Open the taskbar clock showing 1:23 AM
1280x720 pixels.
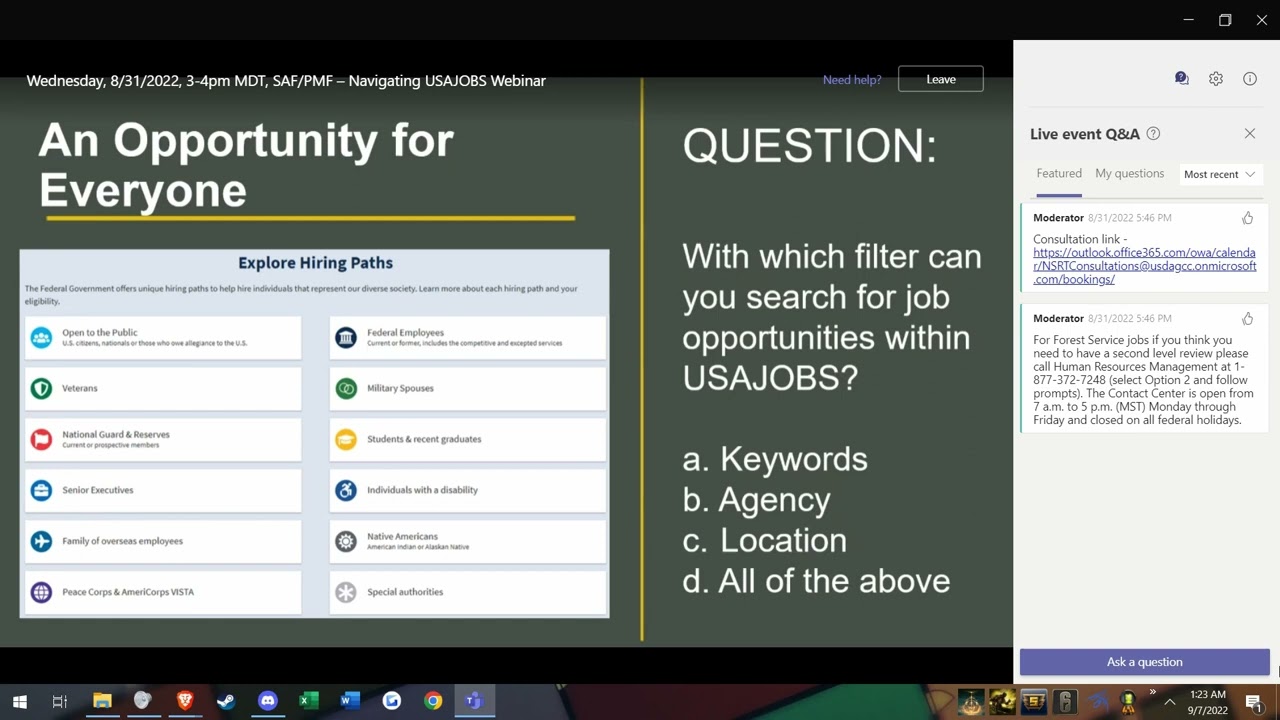pyautogui.click(x=1208, y=702)
